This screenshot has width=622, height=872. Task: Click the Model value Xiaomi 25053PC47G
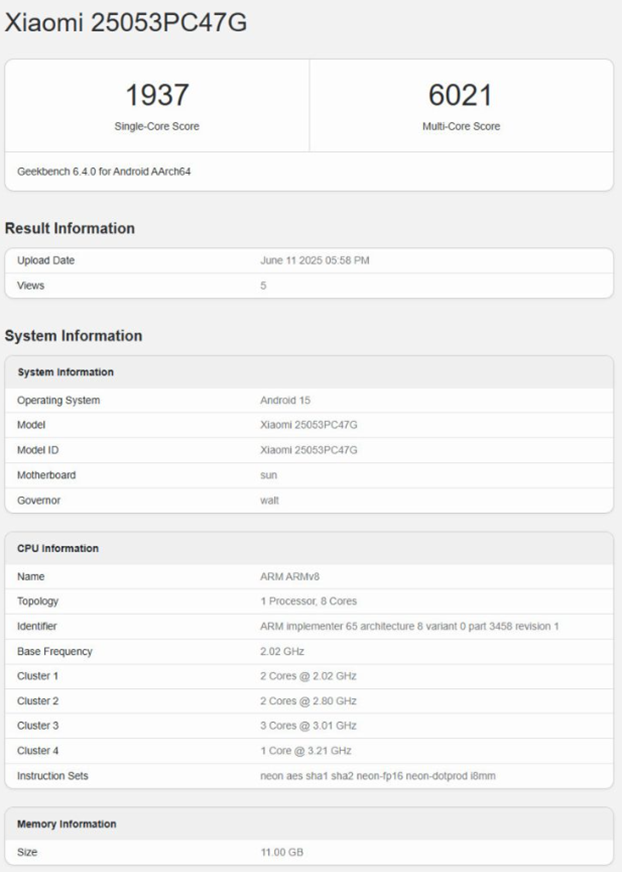pyautogui.click(x=309, y=425)
